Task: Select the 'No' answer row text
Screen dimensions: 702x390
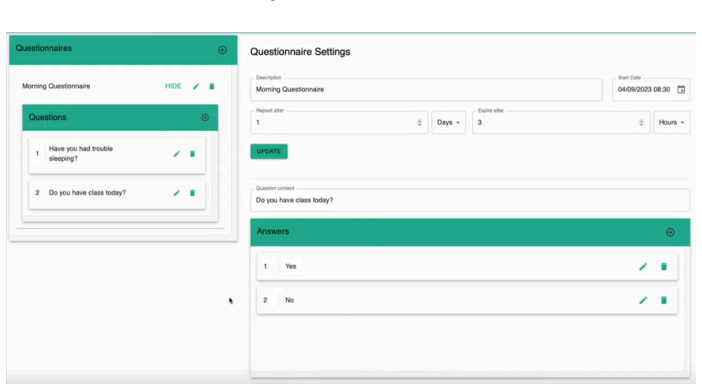Action: (290, 300)
